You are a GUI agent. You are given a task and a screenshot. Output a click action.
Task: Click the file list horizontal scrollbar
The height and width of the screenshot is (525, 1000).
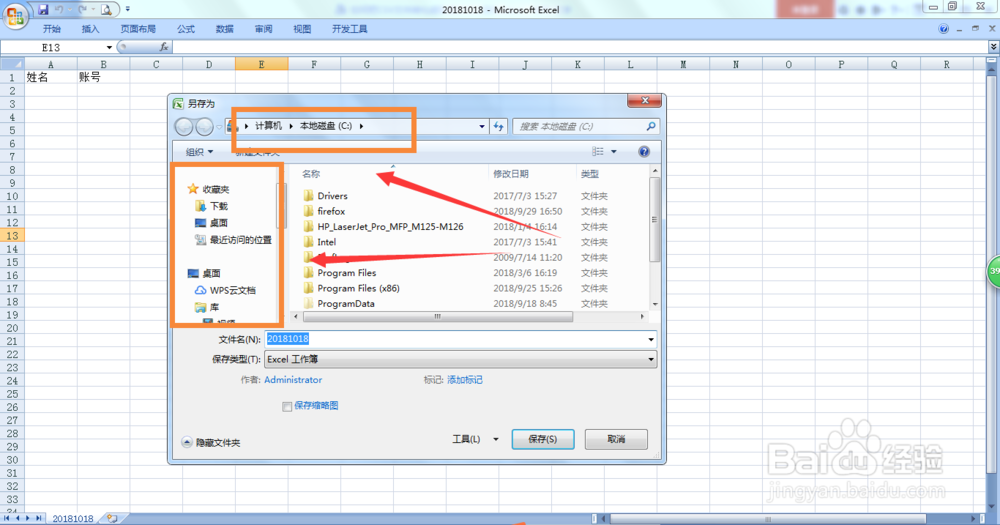438,316
